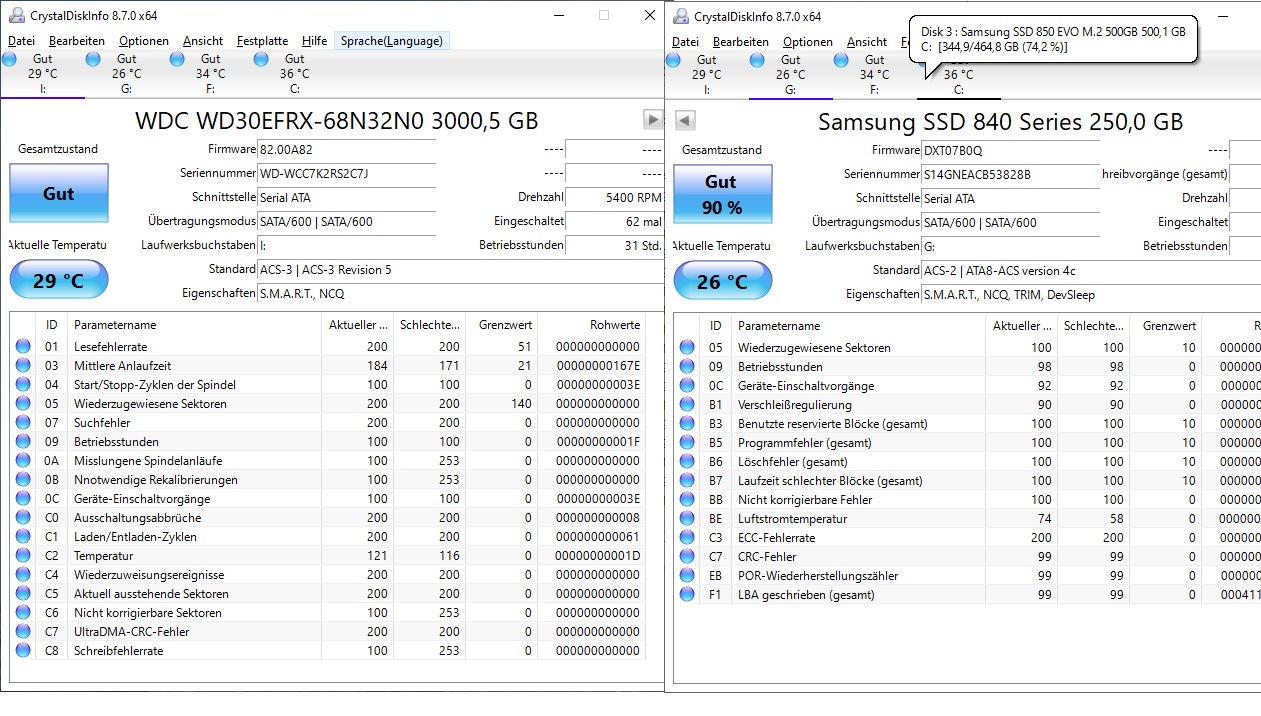Select drive F: tab in left window
Viewport: 1261px width, 716px height.
point(210,74)
